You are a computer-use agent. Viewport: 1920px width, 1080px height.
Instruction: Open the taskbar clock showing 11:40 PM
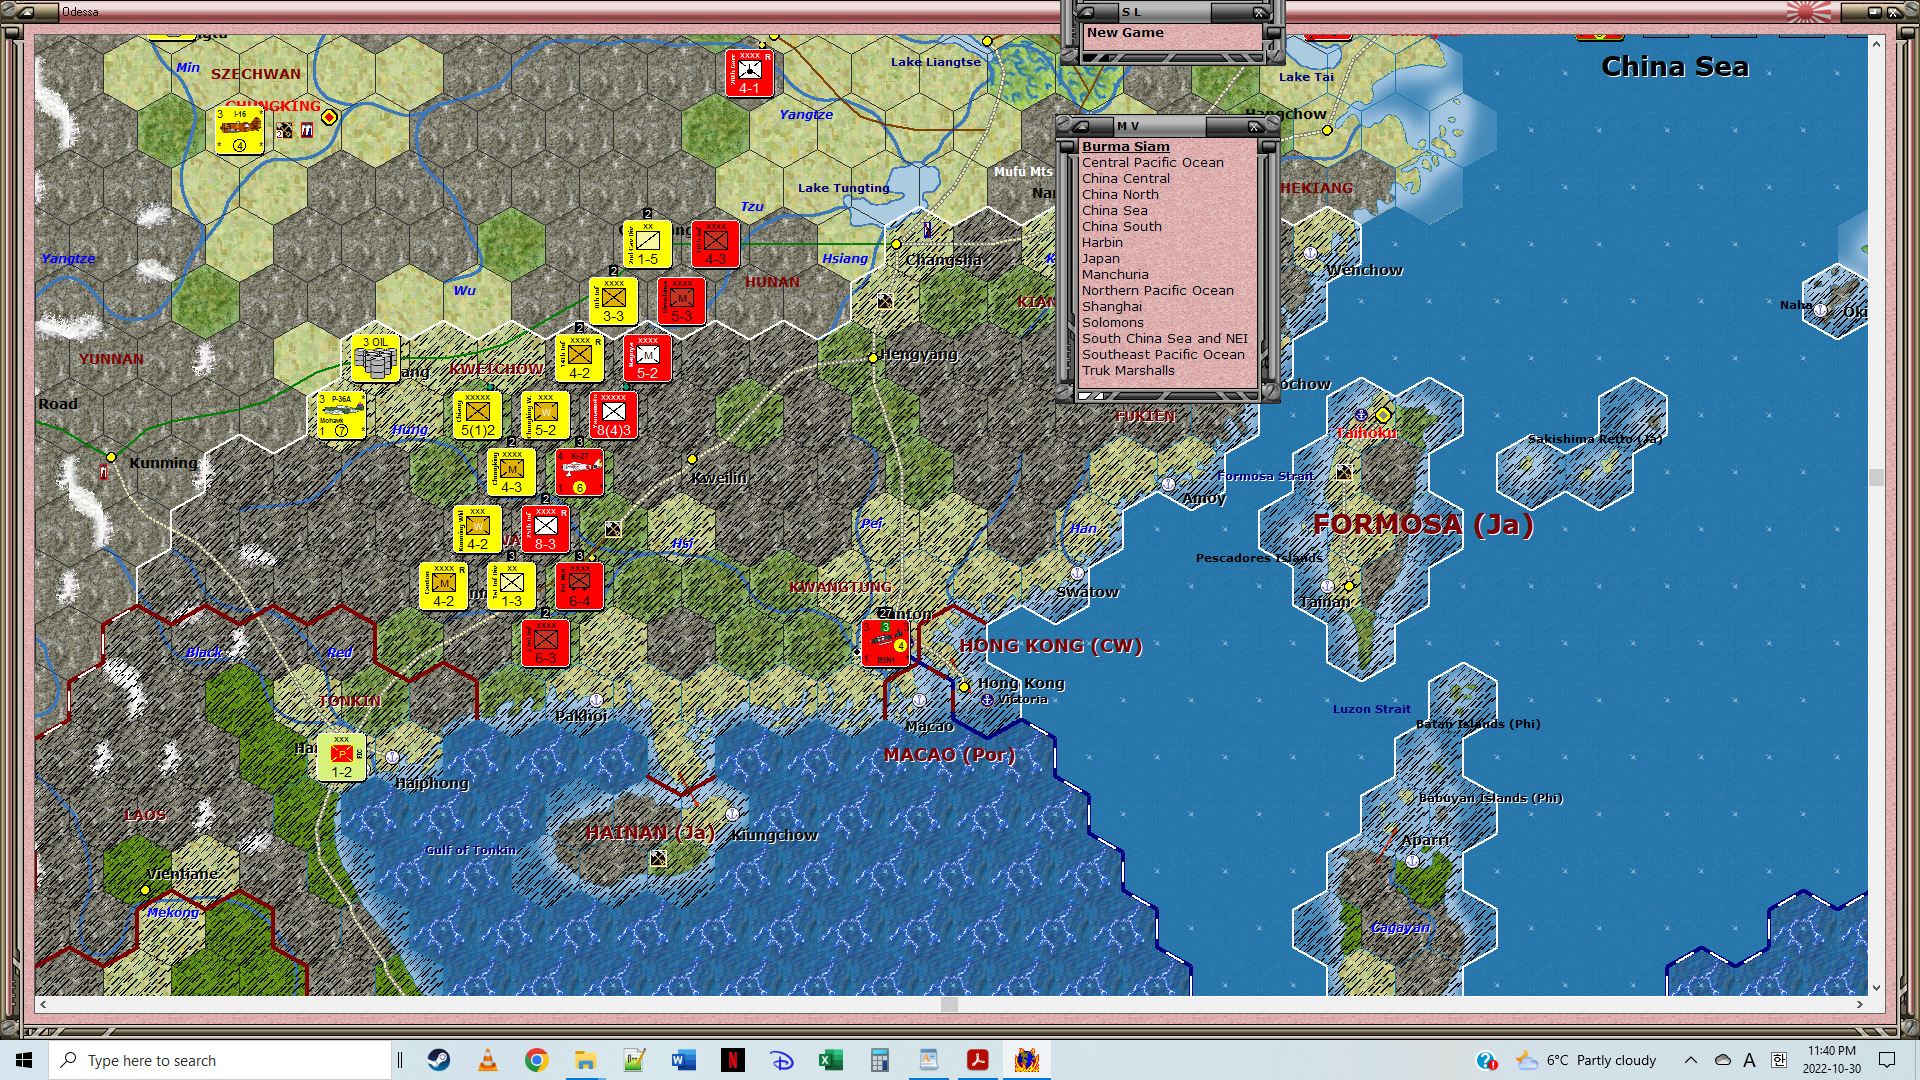pos(1831,1060)
